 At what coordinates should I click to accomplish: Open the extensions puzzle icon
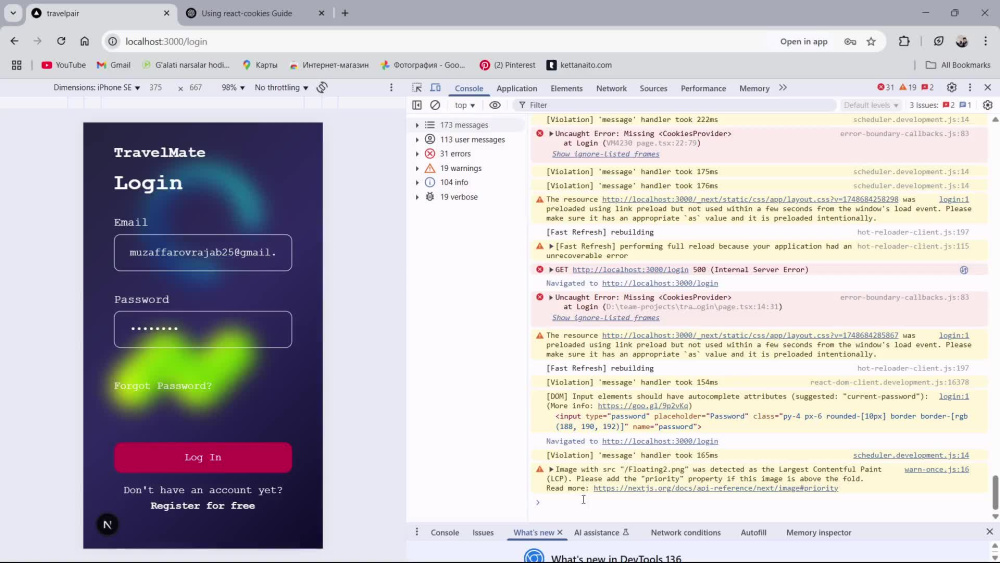(x=904, y=41)
